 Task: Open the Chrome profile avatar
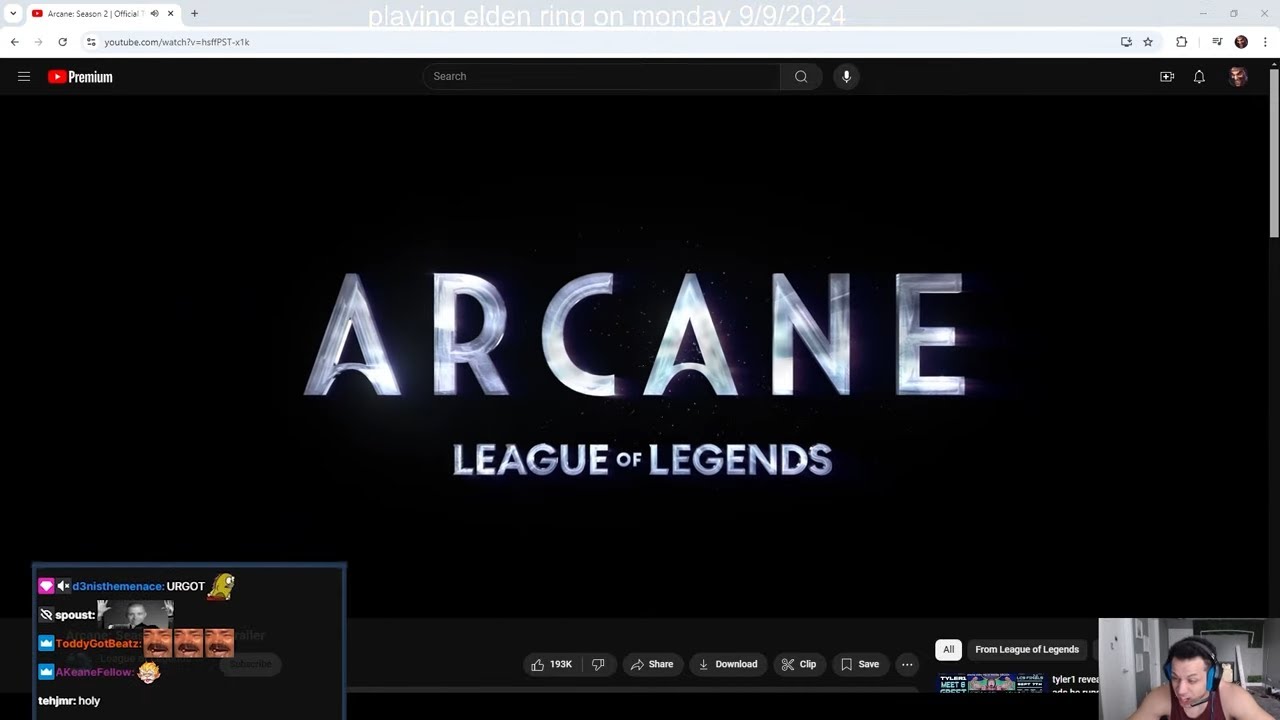pos(1241,42)
